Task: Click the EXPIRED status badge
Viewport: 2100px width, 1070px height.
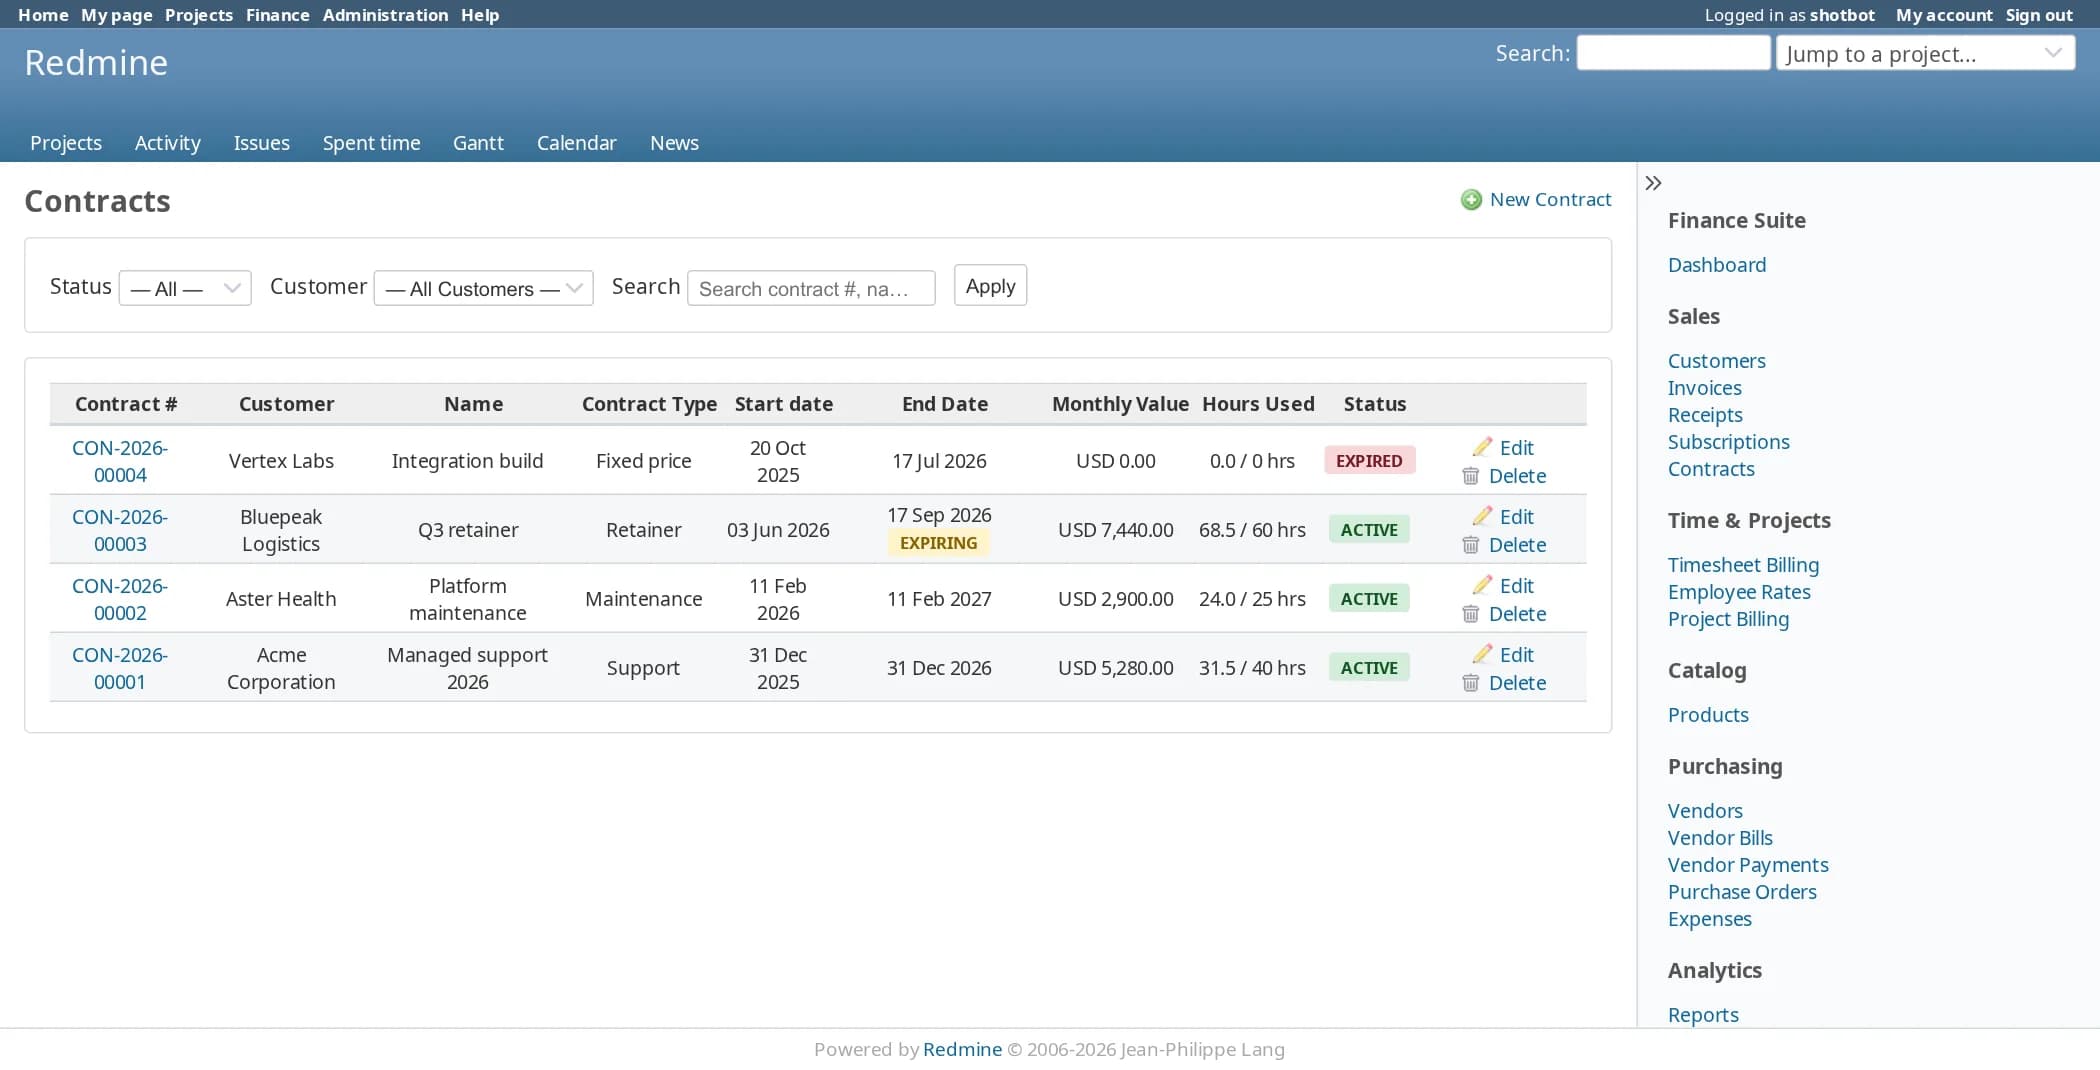Action: pyautogui.click(x=1369, y=461)
